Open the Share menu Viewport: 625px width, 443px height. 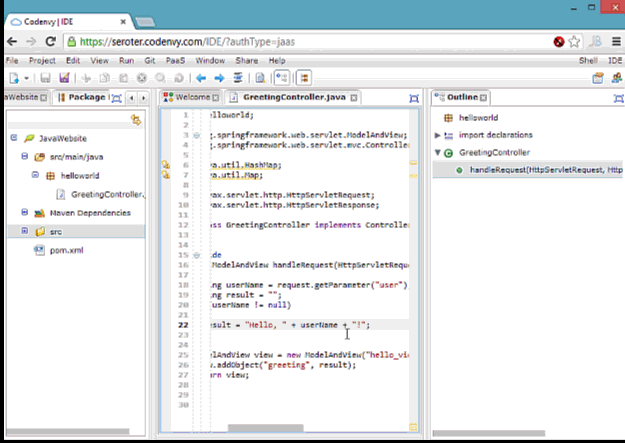click(247, 61)
